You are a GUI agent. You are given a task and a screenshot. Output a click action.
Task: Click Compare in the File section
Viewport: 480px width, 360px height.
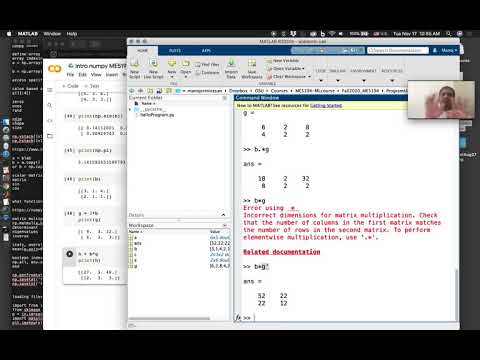pos(207,72)
